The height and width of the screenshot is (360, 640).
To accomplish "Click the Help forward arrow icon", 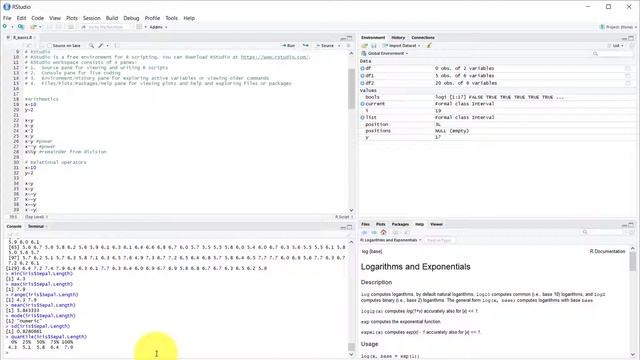I will [373, 233].
